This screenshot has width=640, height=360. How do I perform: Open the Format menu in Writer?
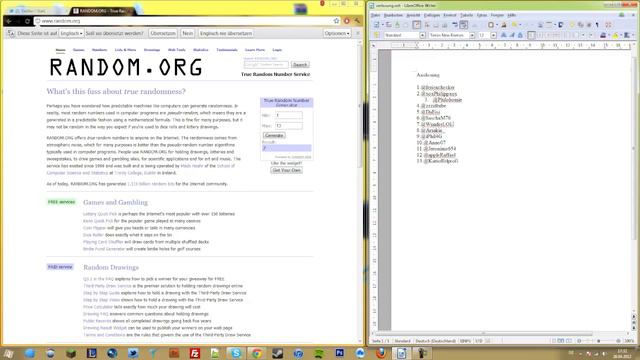click(450, 15)
